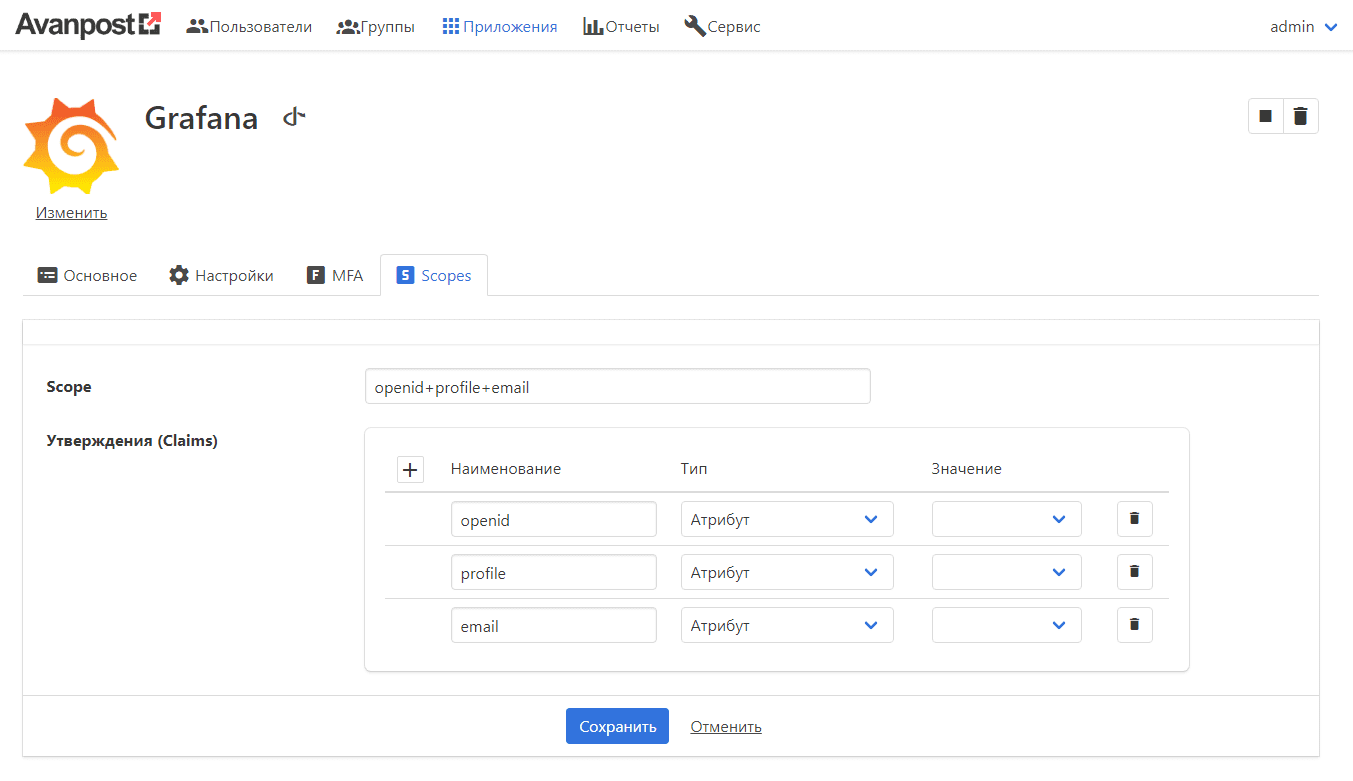Screen dimensions: 1353x781
Task: Delete the openid claim row
Action: pos(1134,519)
